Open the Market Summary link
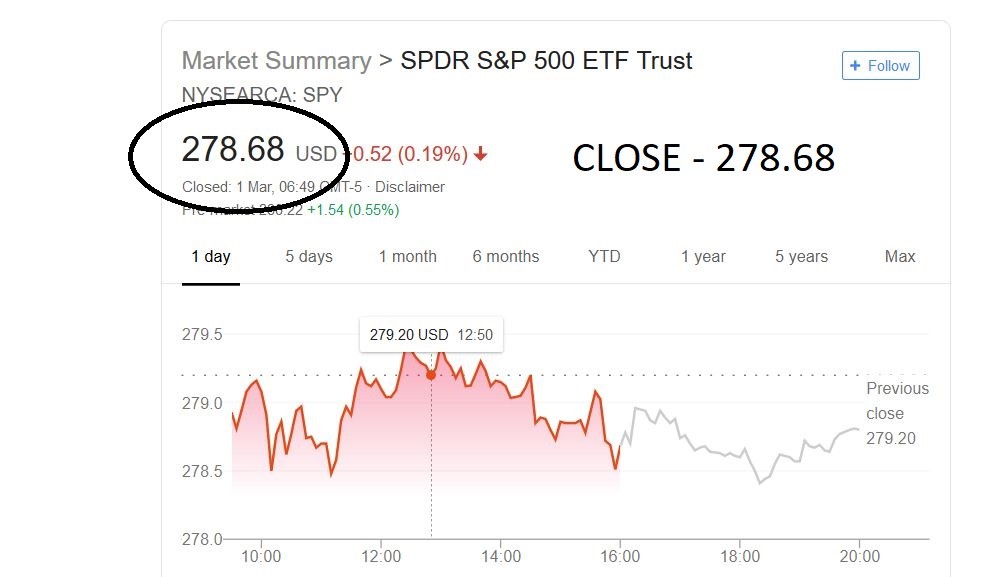Image resolution: width=994 pixels, height=577 pixels. click(x=275, y=61)
